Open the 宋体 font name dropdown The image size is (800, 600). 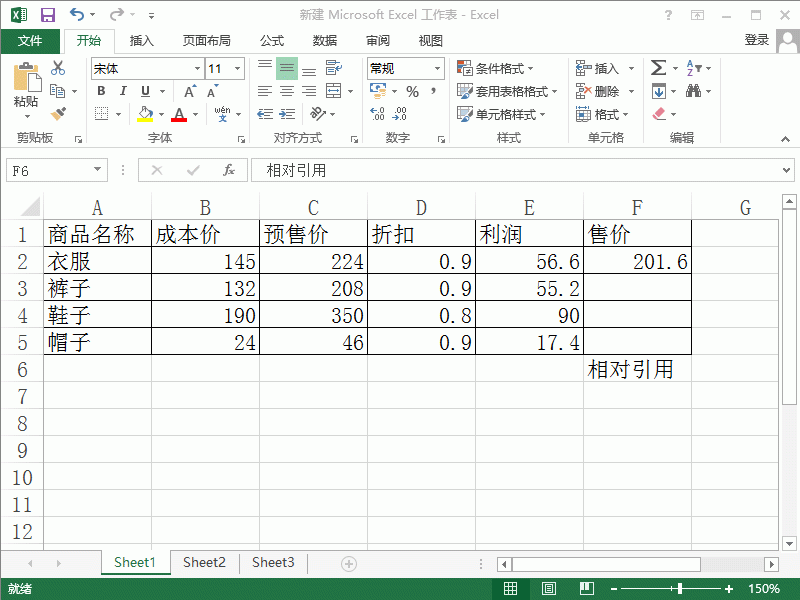[199, 68]
